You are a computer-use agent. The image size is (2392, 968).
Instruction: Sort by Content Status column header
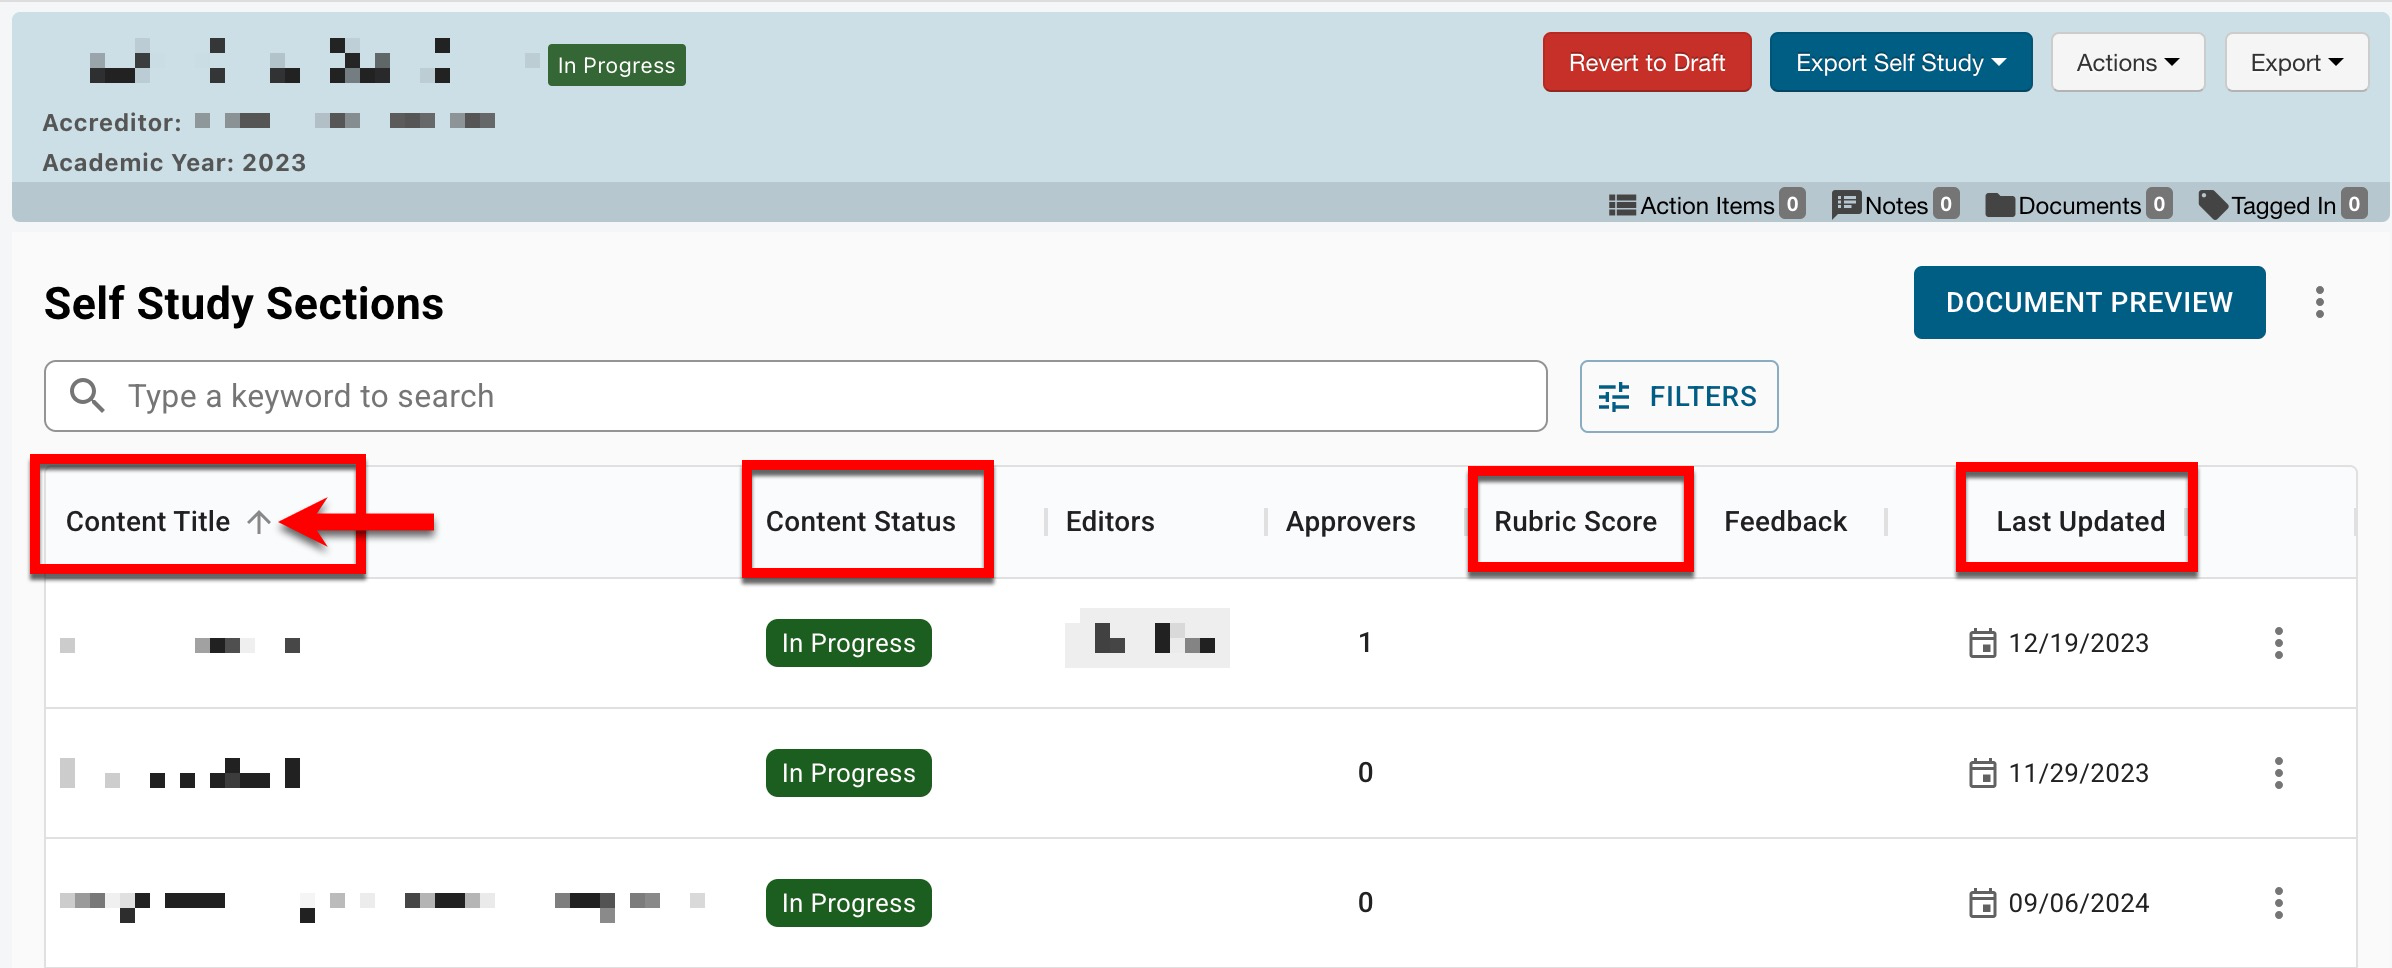[860, 522]
